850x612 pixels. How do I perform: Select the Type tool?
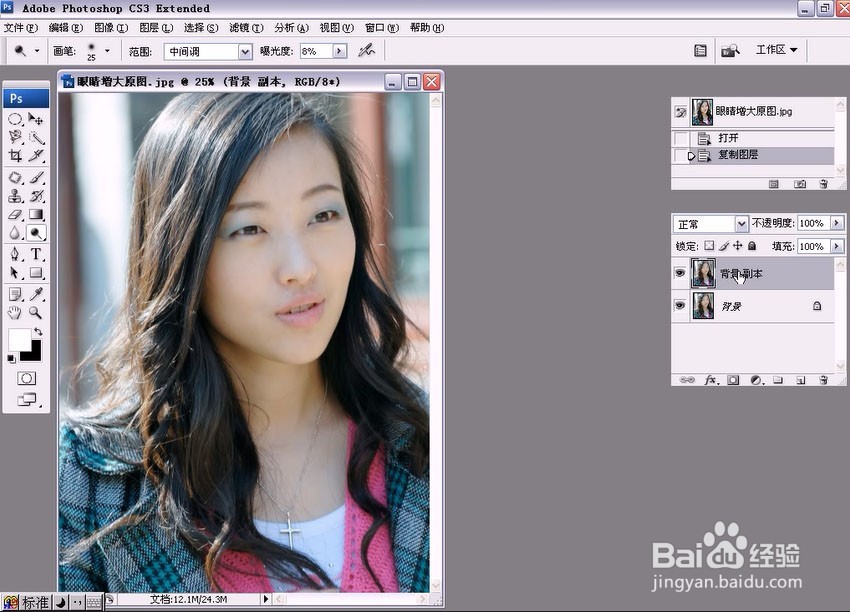pyautogui.click(x=36, y=254)
